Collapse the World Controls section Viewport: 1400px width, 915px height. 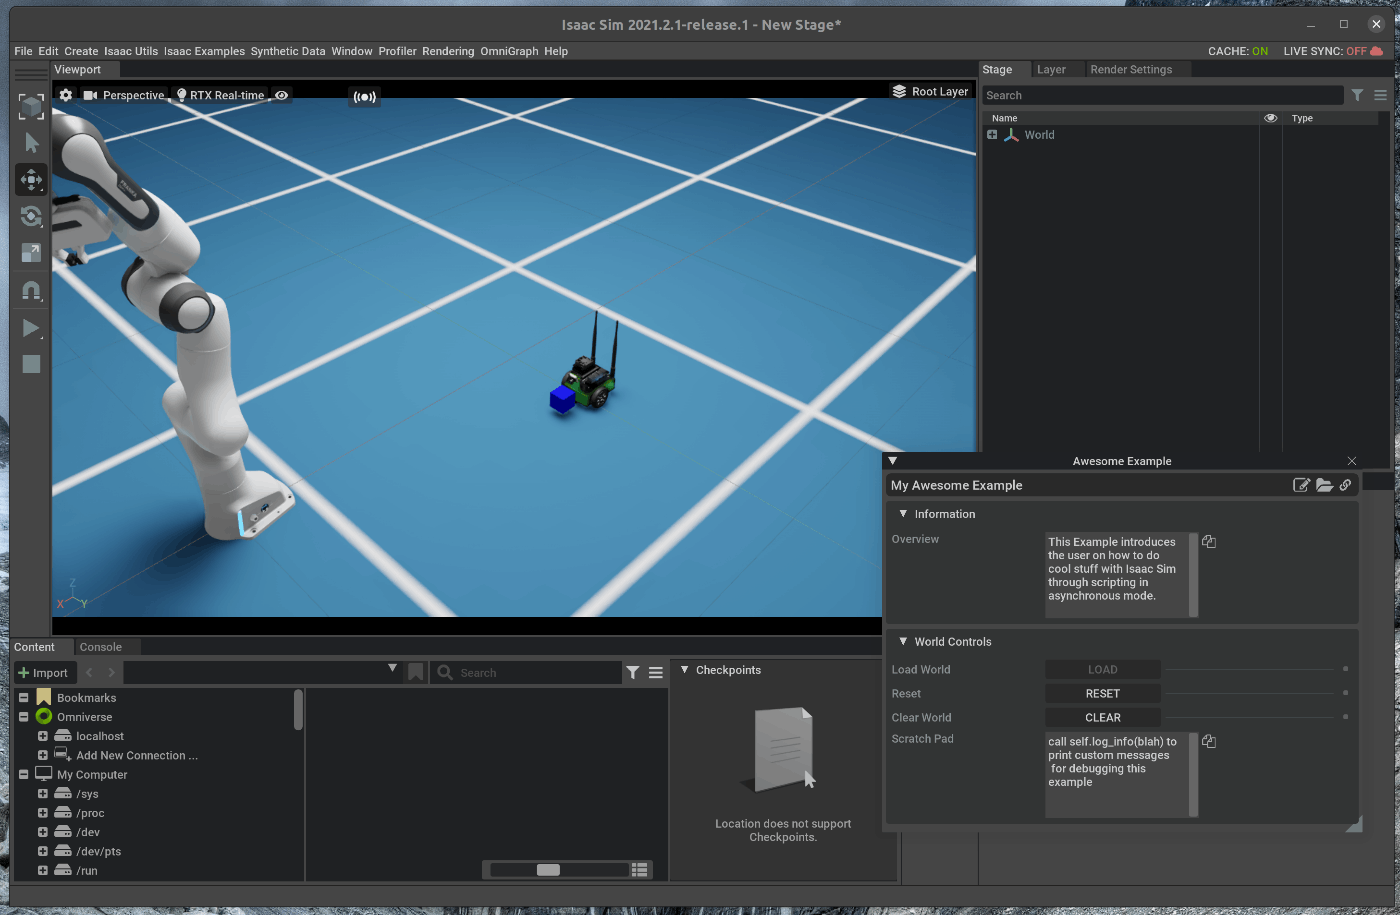click(903, 642)
